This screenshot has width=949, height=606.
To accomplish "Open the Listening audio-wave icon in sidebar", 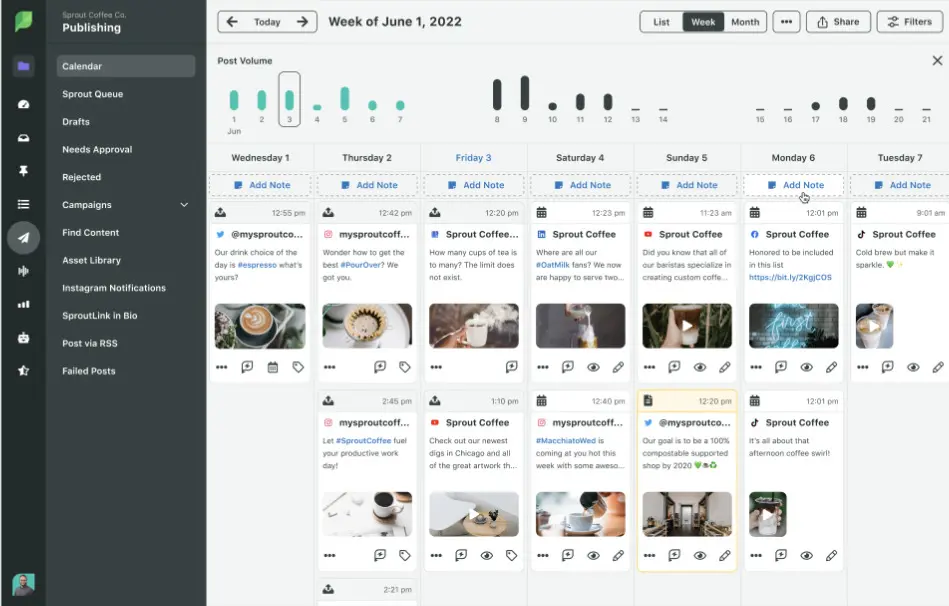I will pos(23,271).
